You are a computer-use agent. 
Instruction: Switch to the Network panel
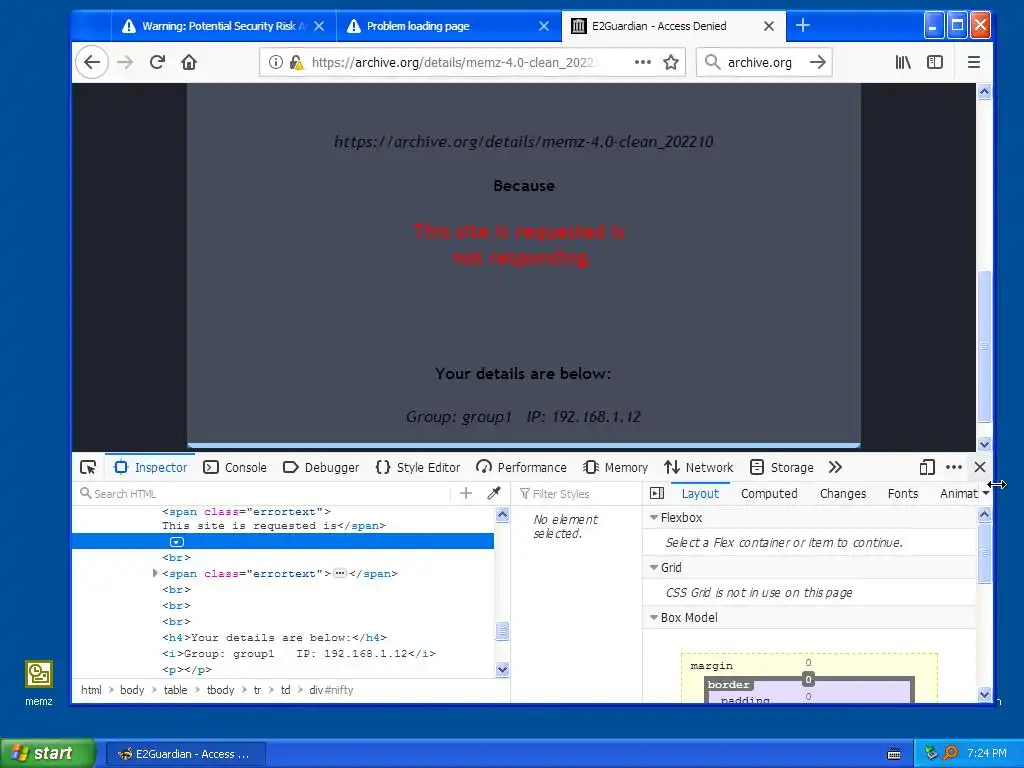[x=699, y=468]
